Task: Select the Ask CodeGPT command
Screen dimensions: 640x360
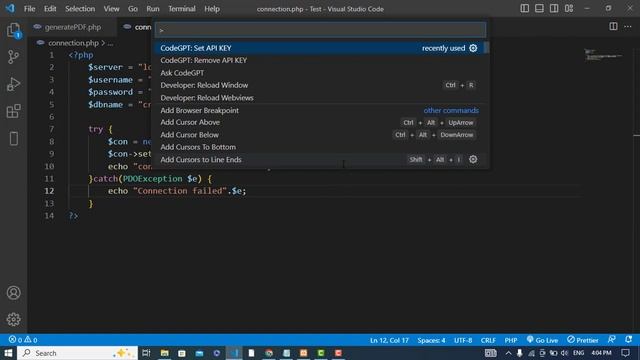Action: coord(320,73)
